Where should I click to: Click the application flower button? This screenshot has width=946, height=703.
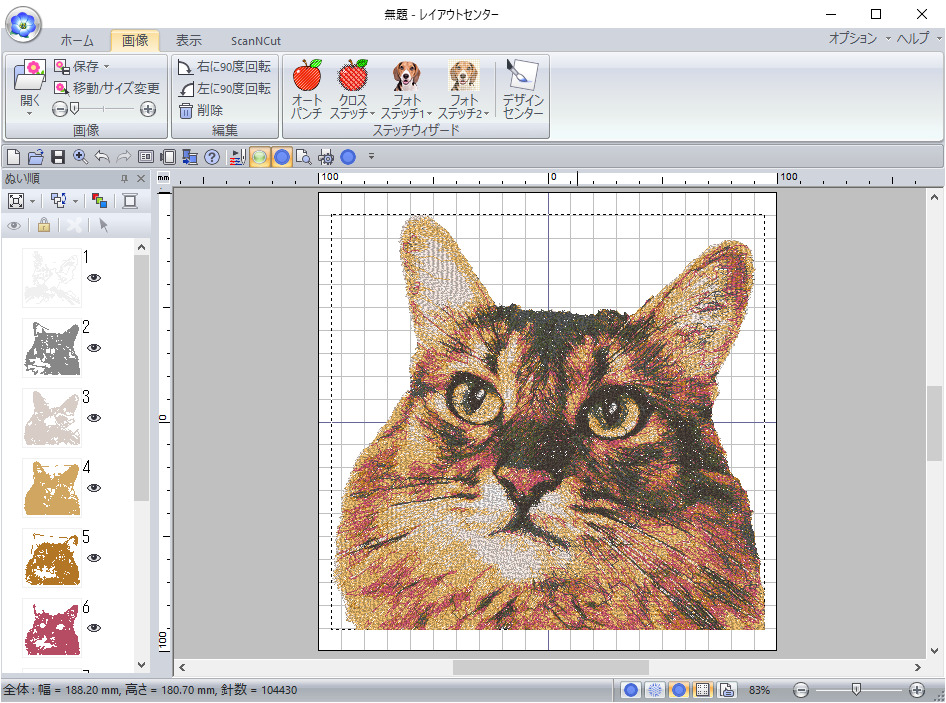(23, 24)
